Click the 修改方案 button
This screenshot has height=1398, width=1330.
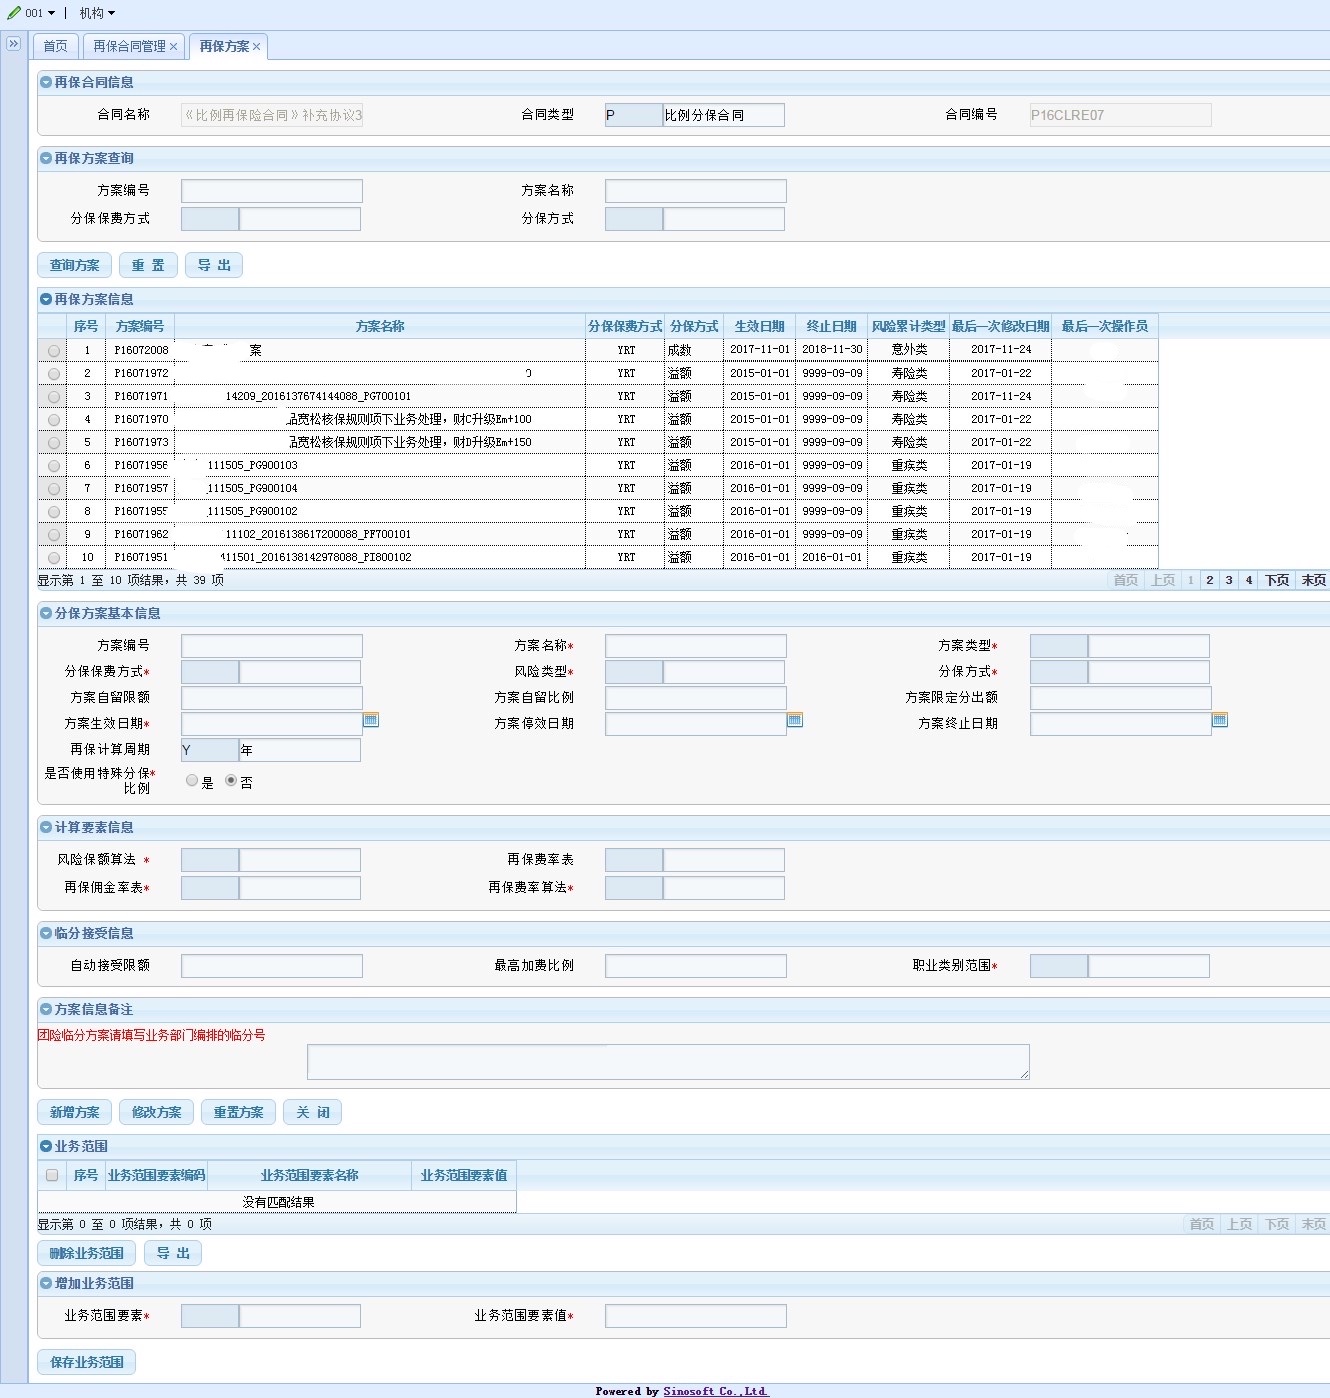point(157,1112)
